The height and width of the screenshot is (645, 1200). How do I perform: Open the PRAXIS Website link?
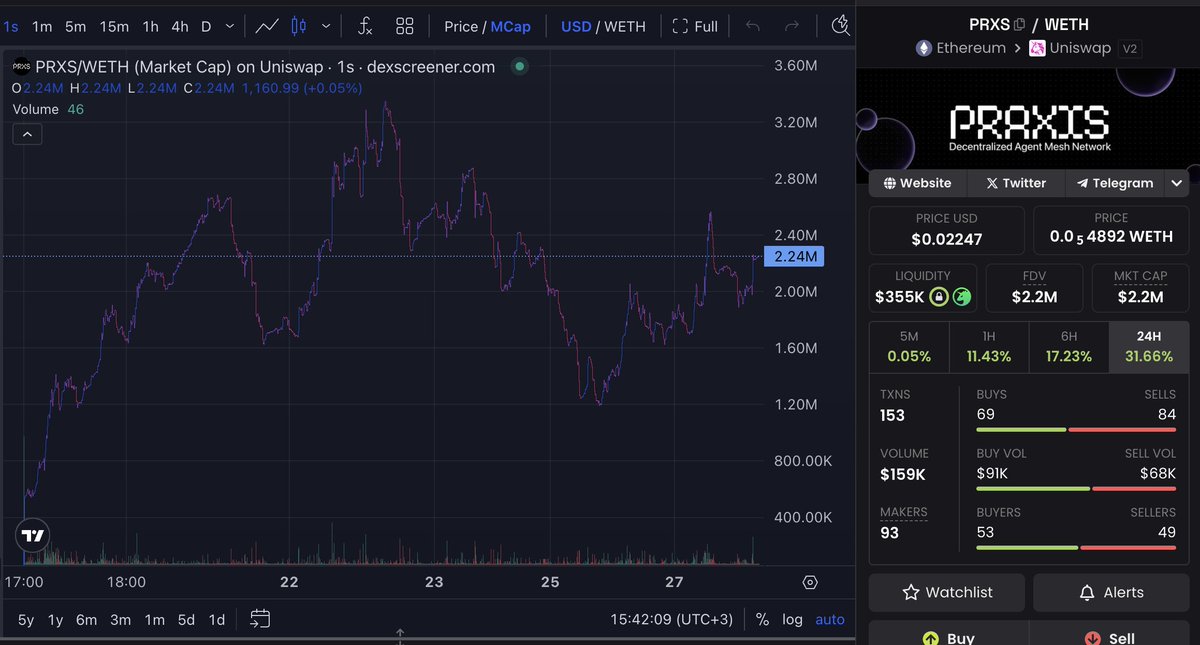pos(917,183)
